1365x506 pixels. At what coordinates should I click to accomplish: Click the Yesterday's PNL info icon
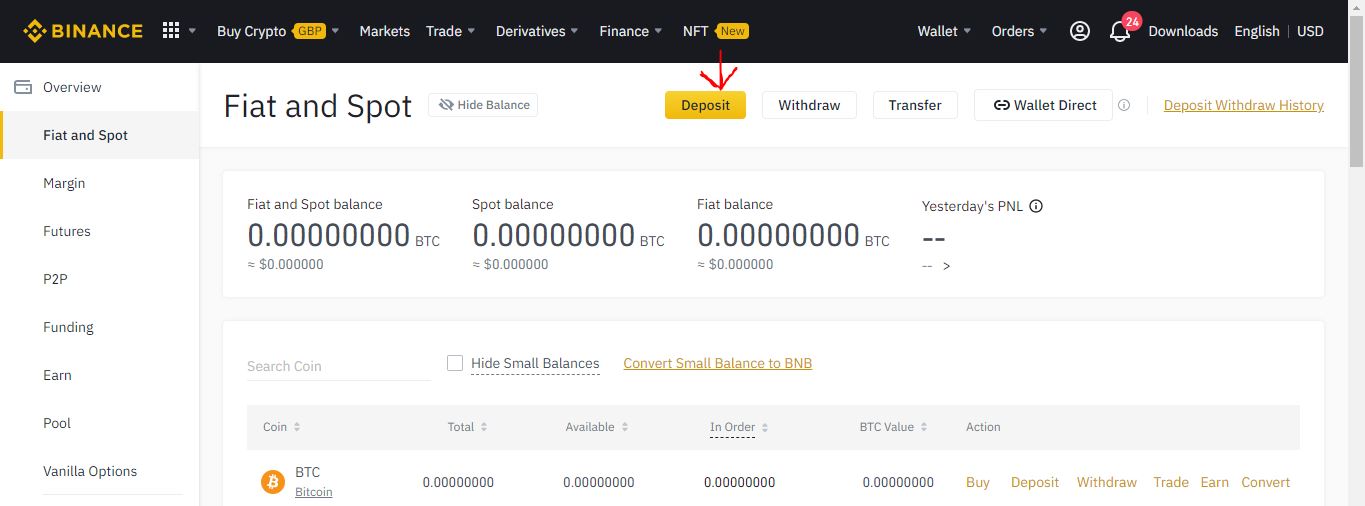(x=1036, y=206)
